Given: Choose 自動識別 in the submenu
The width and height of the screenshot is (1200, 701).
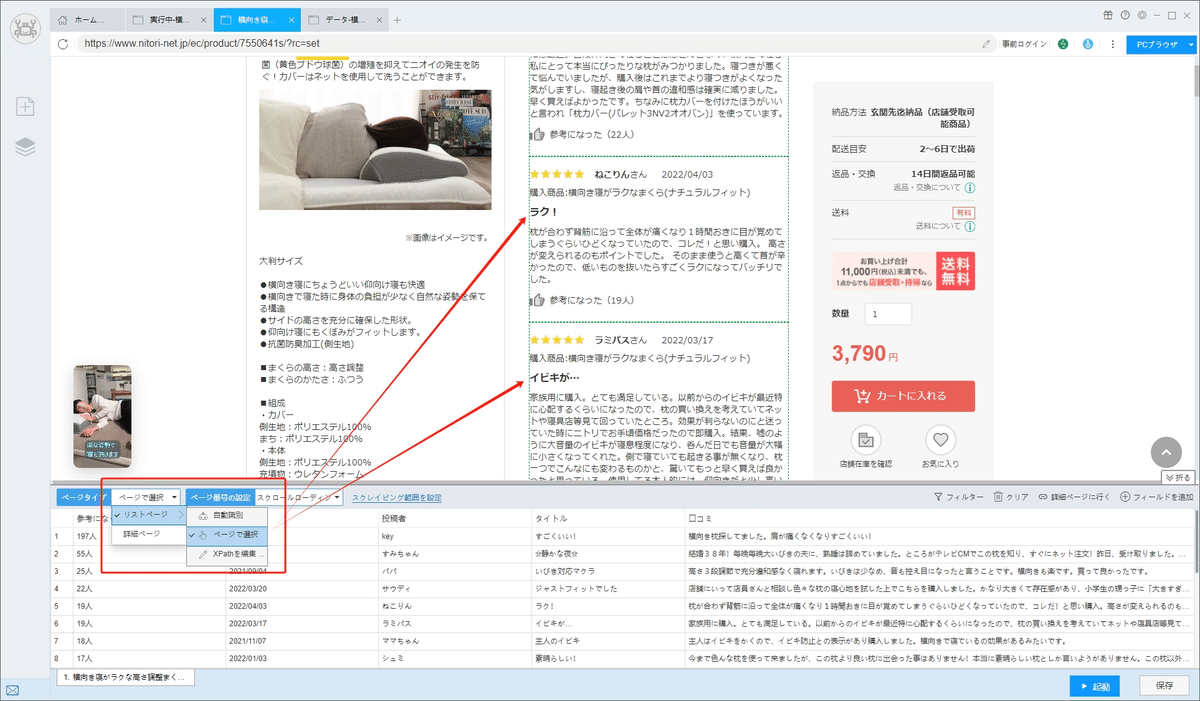Looking at the screenshot, I should coord(227,515).
